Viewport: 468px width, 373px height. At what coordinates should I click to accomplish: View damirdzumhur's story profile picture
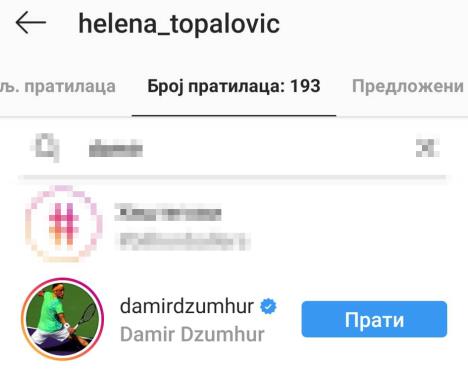click(x=62, y=319)
